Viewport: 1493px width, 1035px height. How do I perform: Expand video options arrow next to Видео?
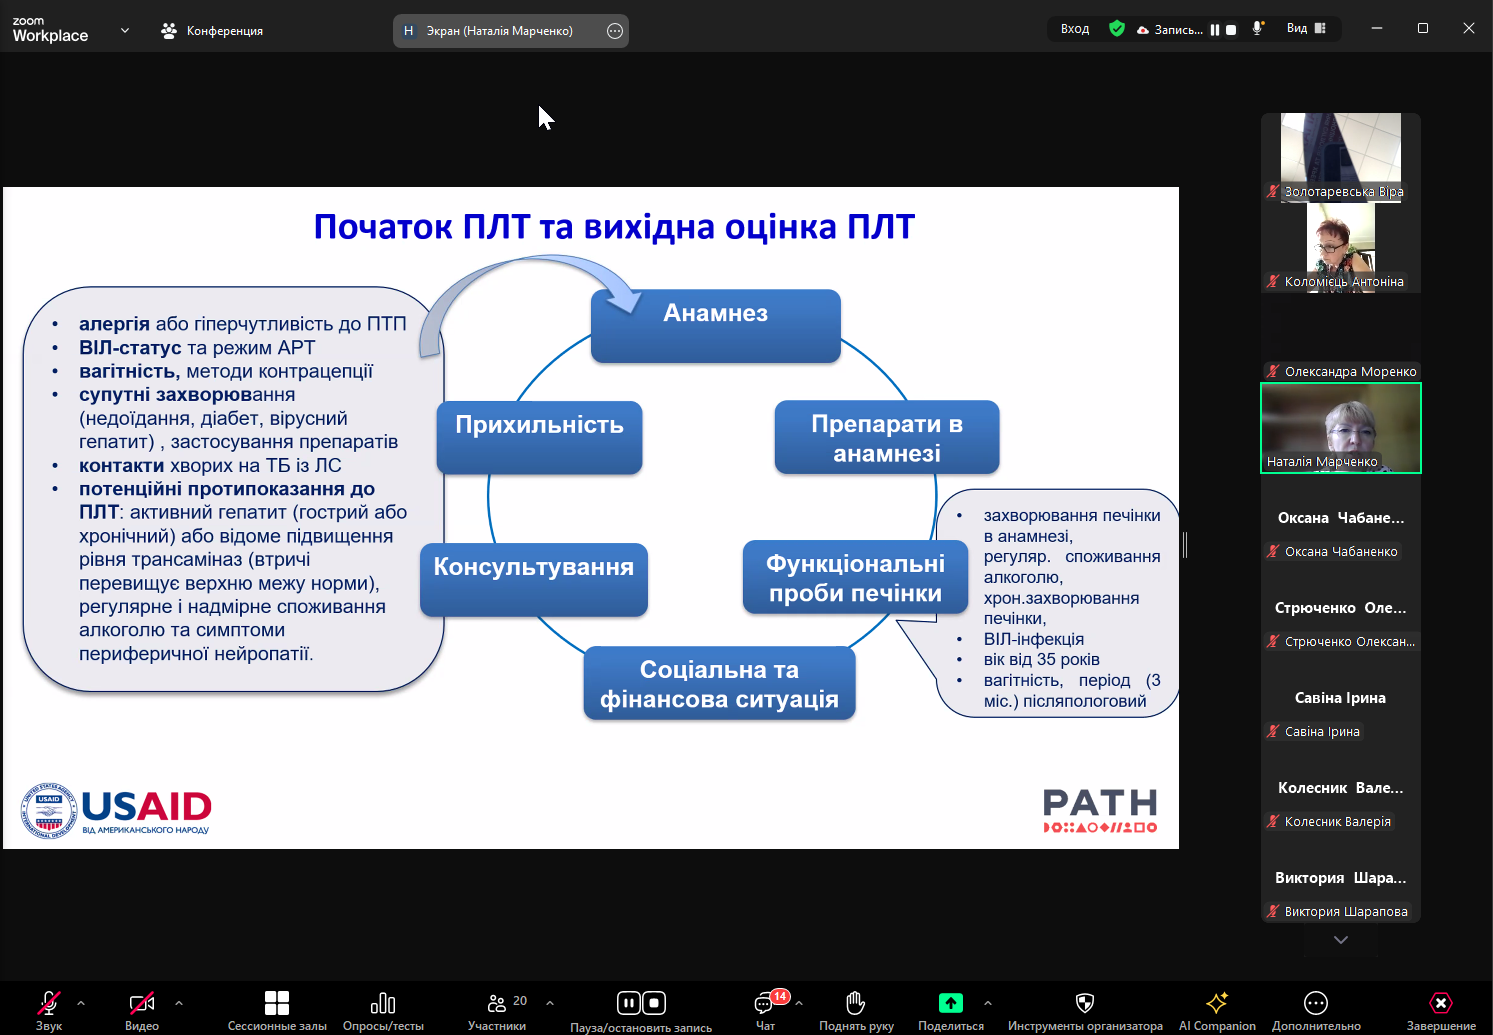[179, 1003]
